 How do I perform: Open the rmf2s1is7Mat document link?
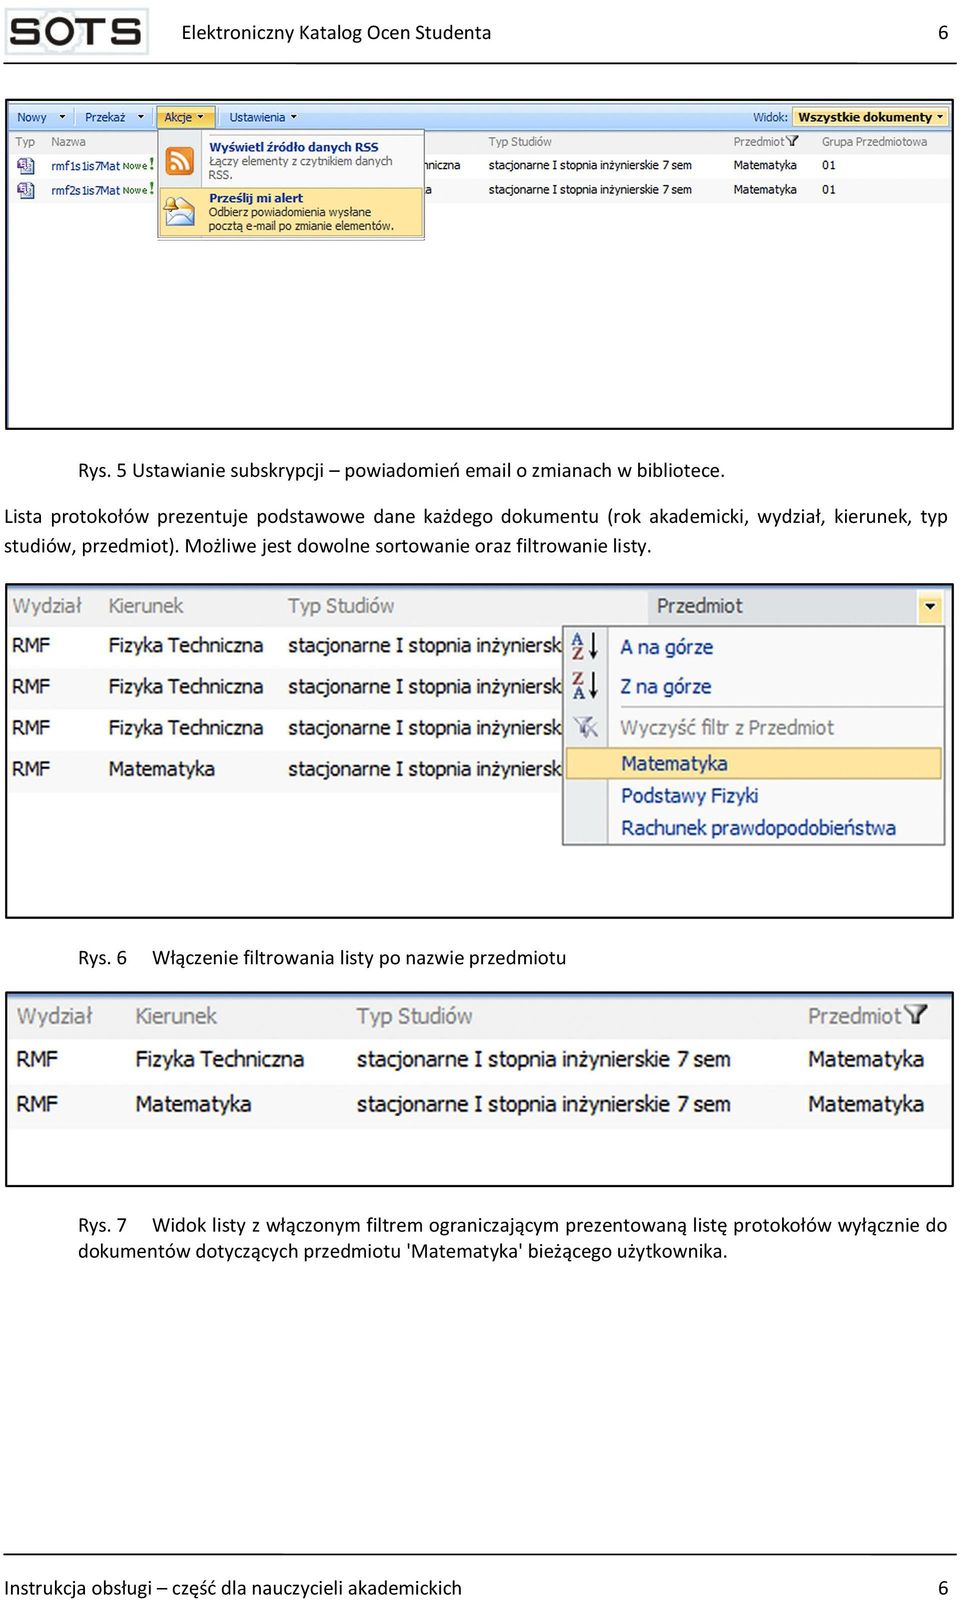click(85, 190)
